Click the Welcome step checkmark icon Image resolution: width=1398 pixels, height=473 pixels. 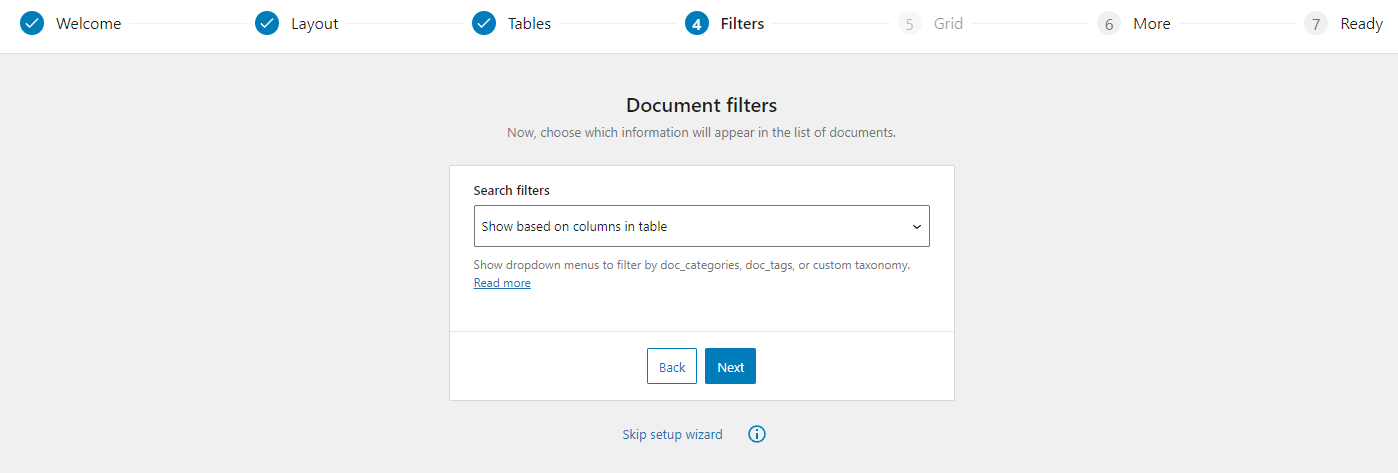(x=32, y=23)
